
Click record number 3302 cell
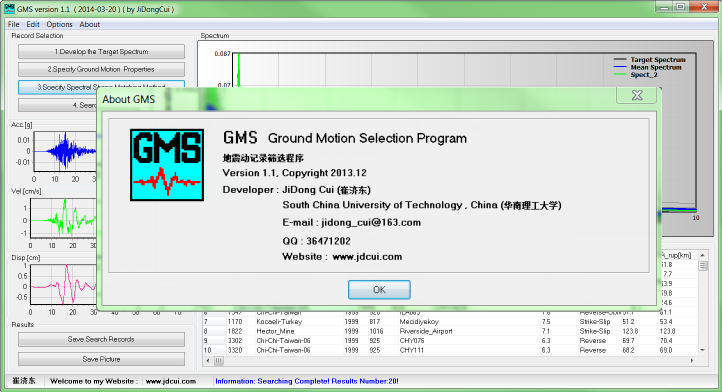(235, 341)
